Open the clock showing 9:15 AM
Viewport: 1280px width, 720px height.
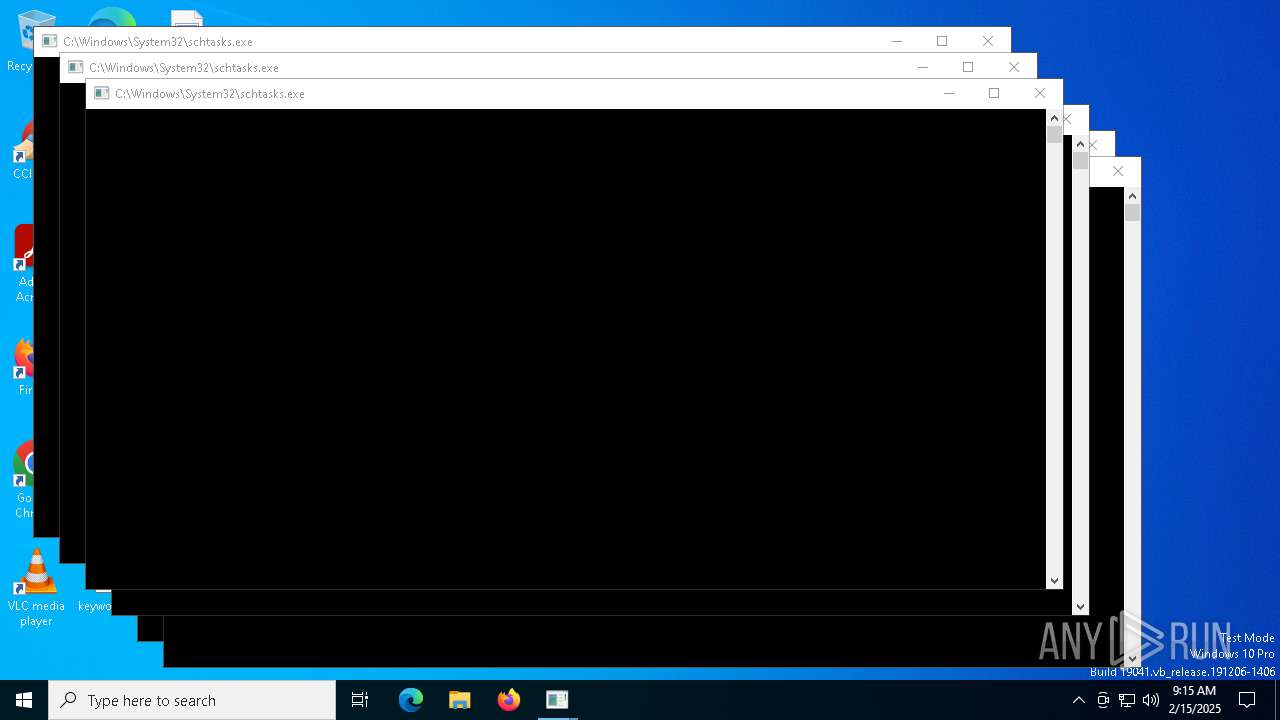(x=1194, y=700)
